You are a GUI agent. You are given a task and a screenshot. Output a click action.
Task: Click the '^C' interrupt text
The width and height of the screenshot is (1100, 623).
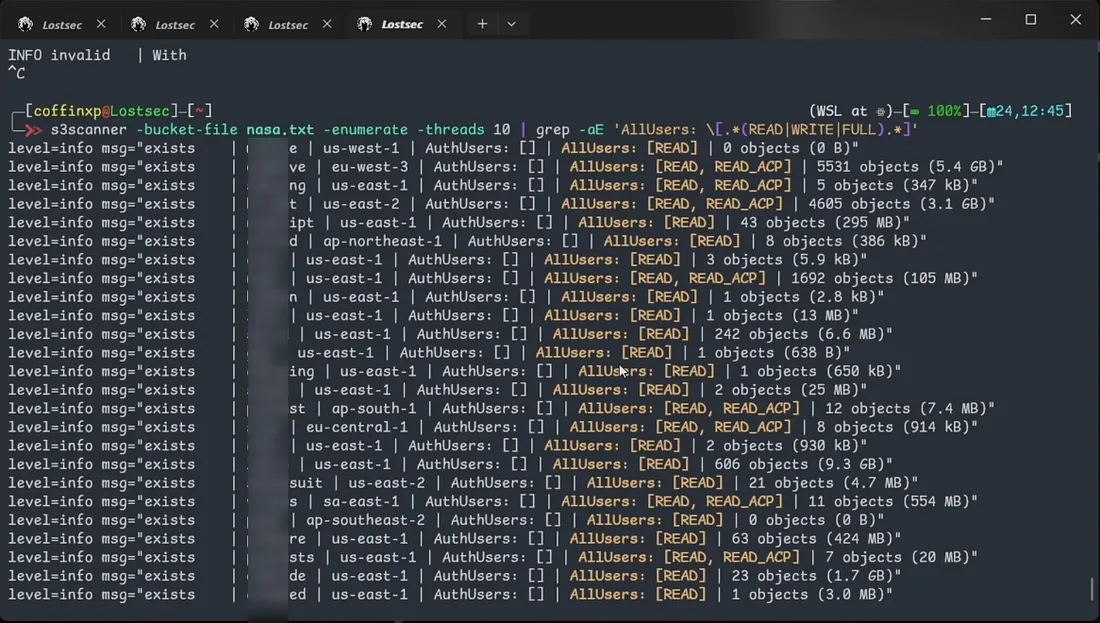[16, 73]
